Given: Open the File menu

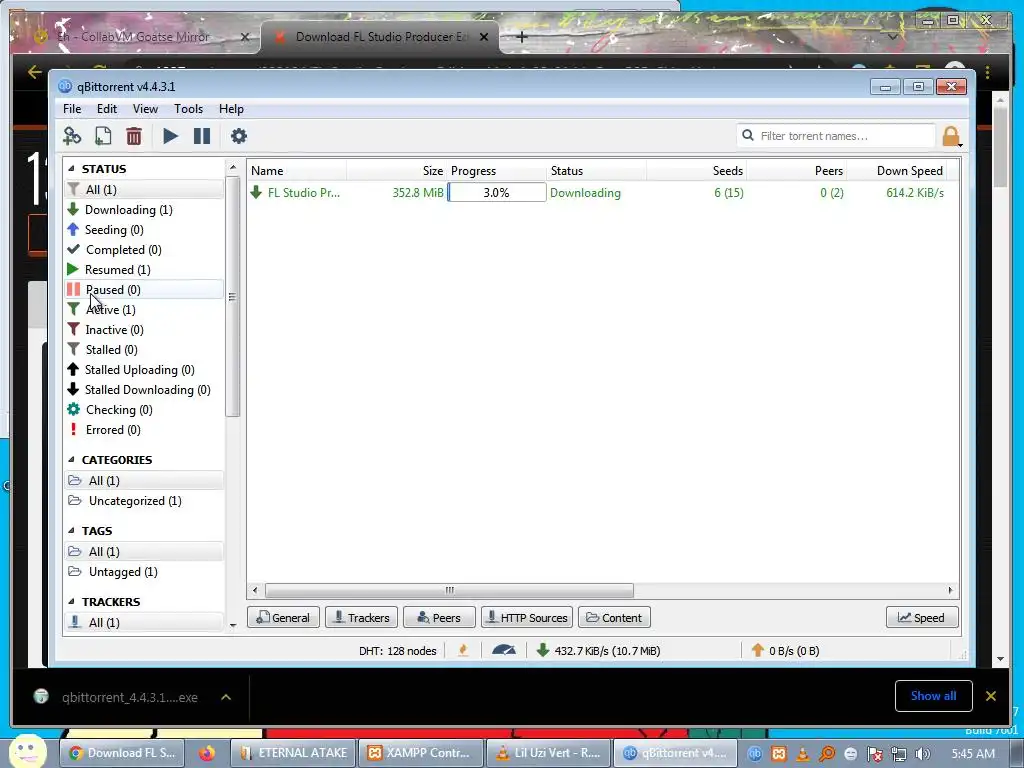Looking at the screenshot, I should (x=72, y=109).
